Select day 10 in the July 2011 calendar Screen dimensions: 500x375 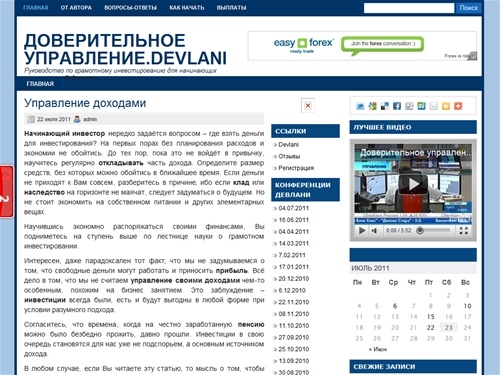click(x=467, y=306)
